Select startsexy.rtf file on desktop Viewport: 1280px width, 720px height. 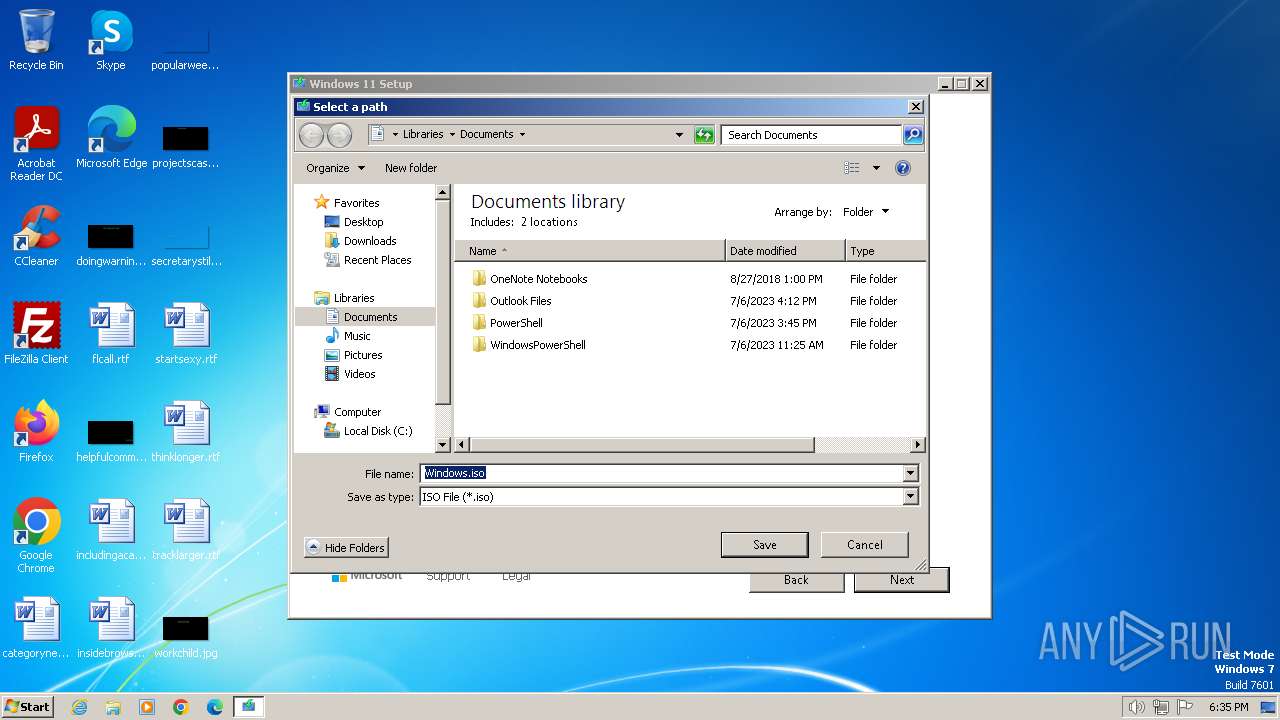coord(186,334)
